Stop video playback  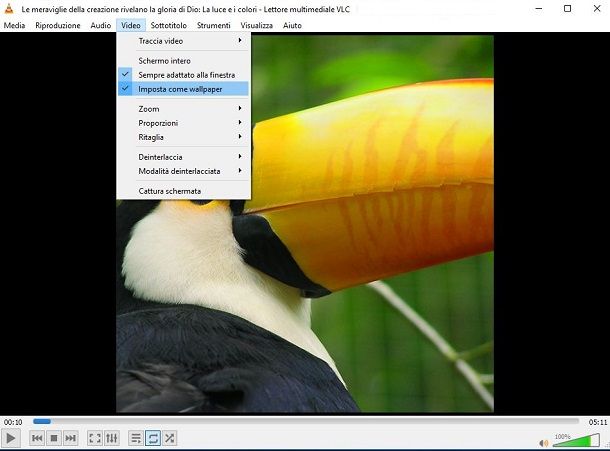pos(54,438)
